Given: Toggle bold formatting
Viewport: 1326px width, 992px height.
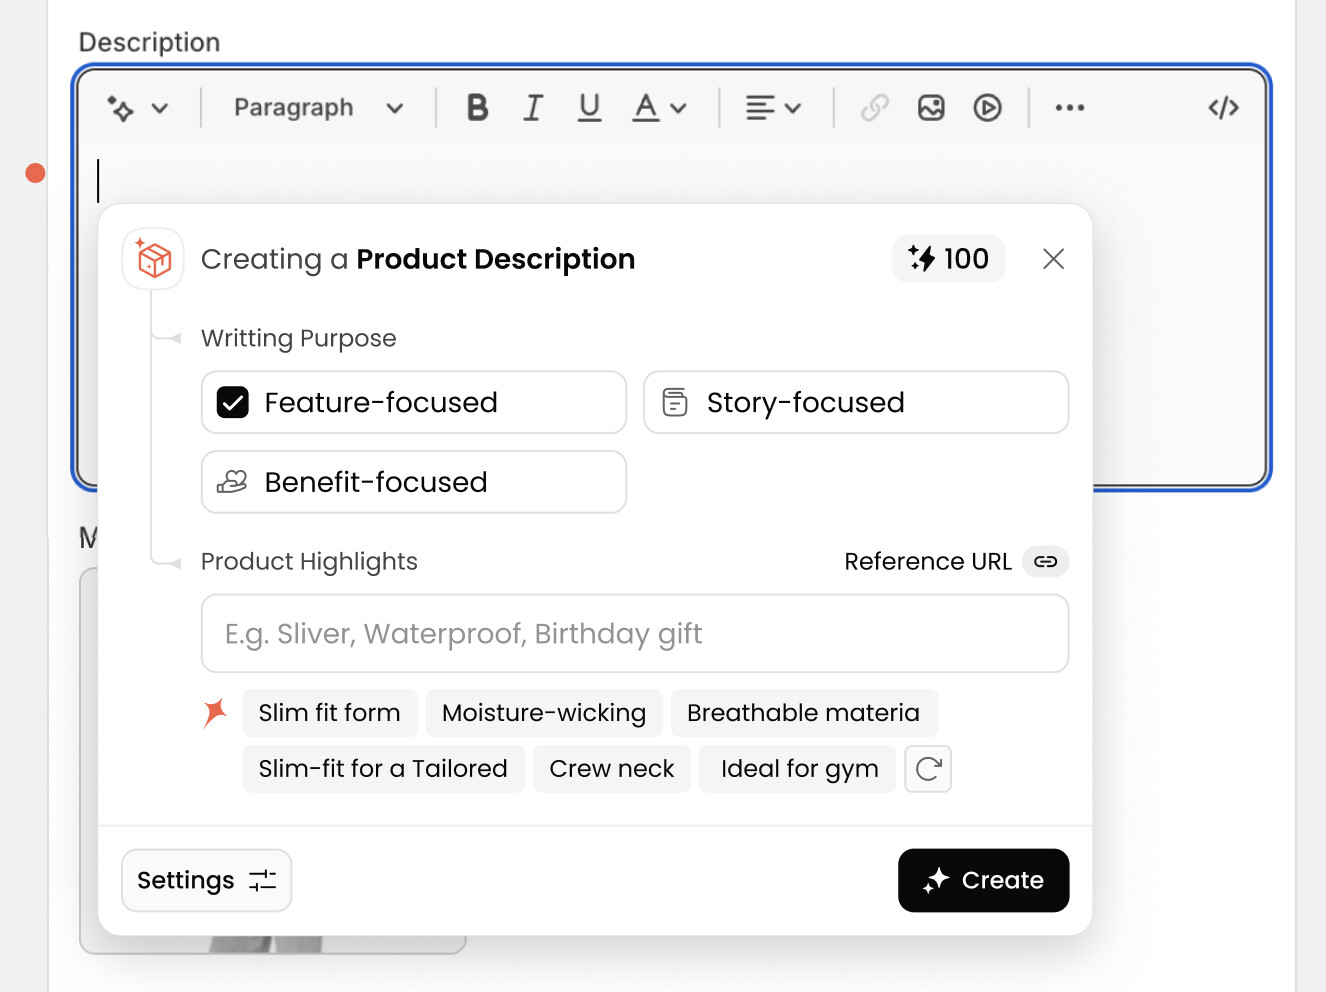Looking at the screenshot, I should point(477,108).
